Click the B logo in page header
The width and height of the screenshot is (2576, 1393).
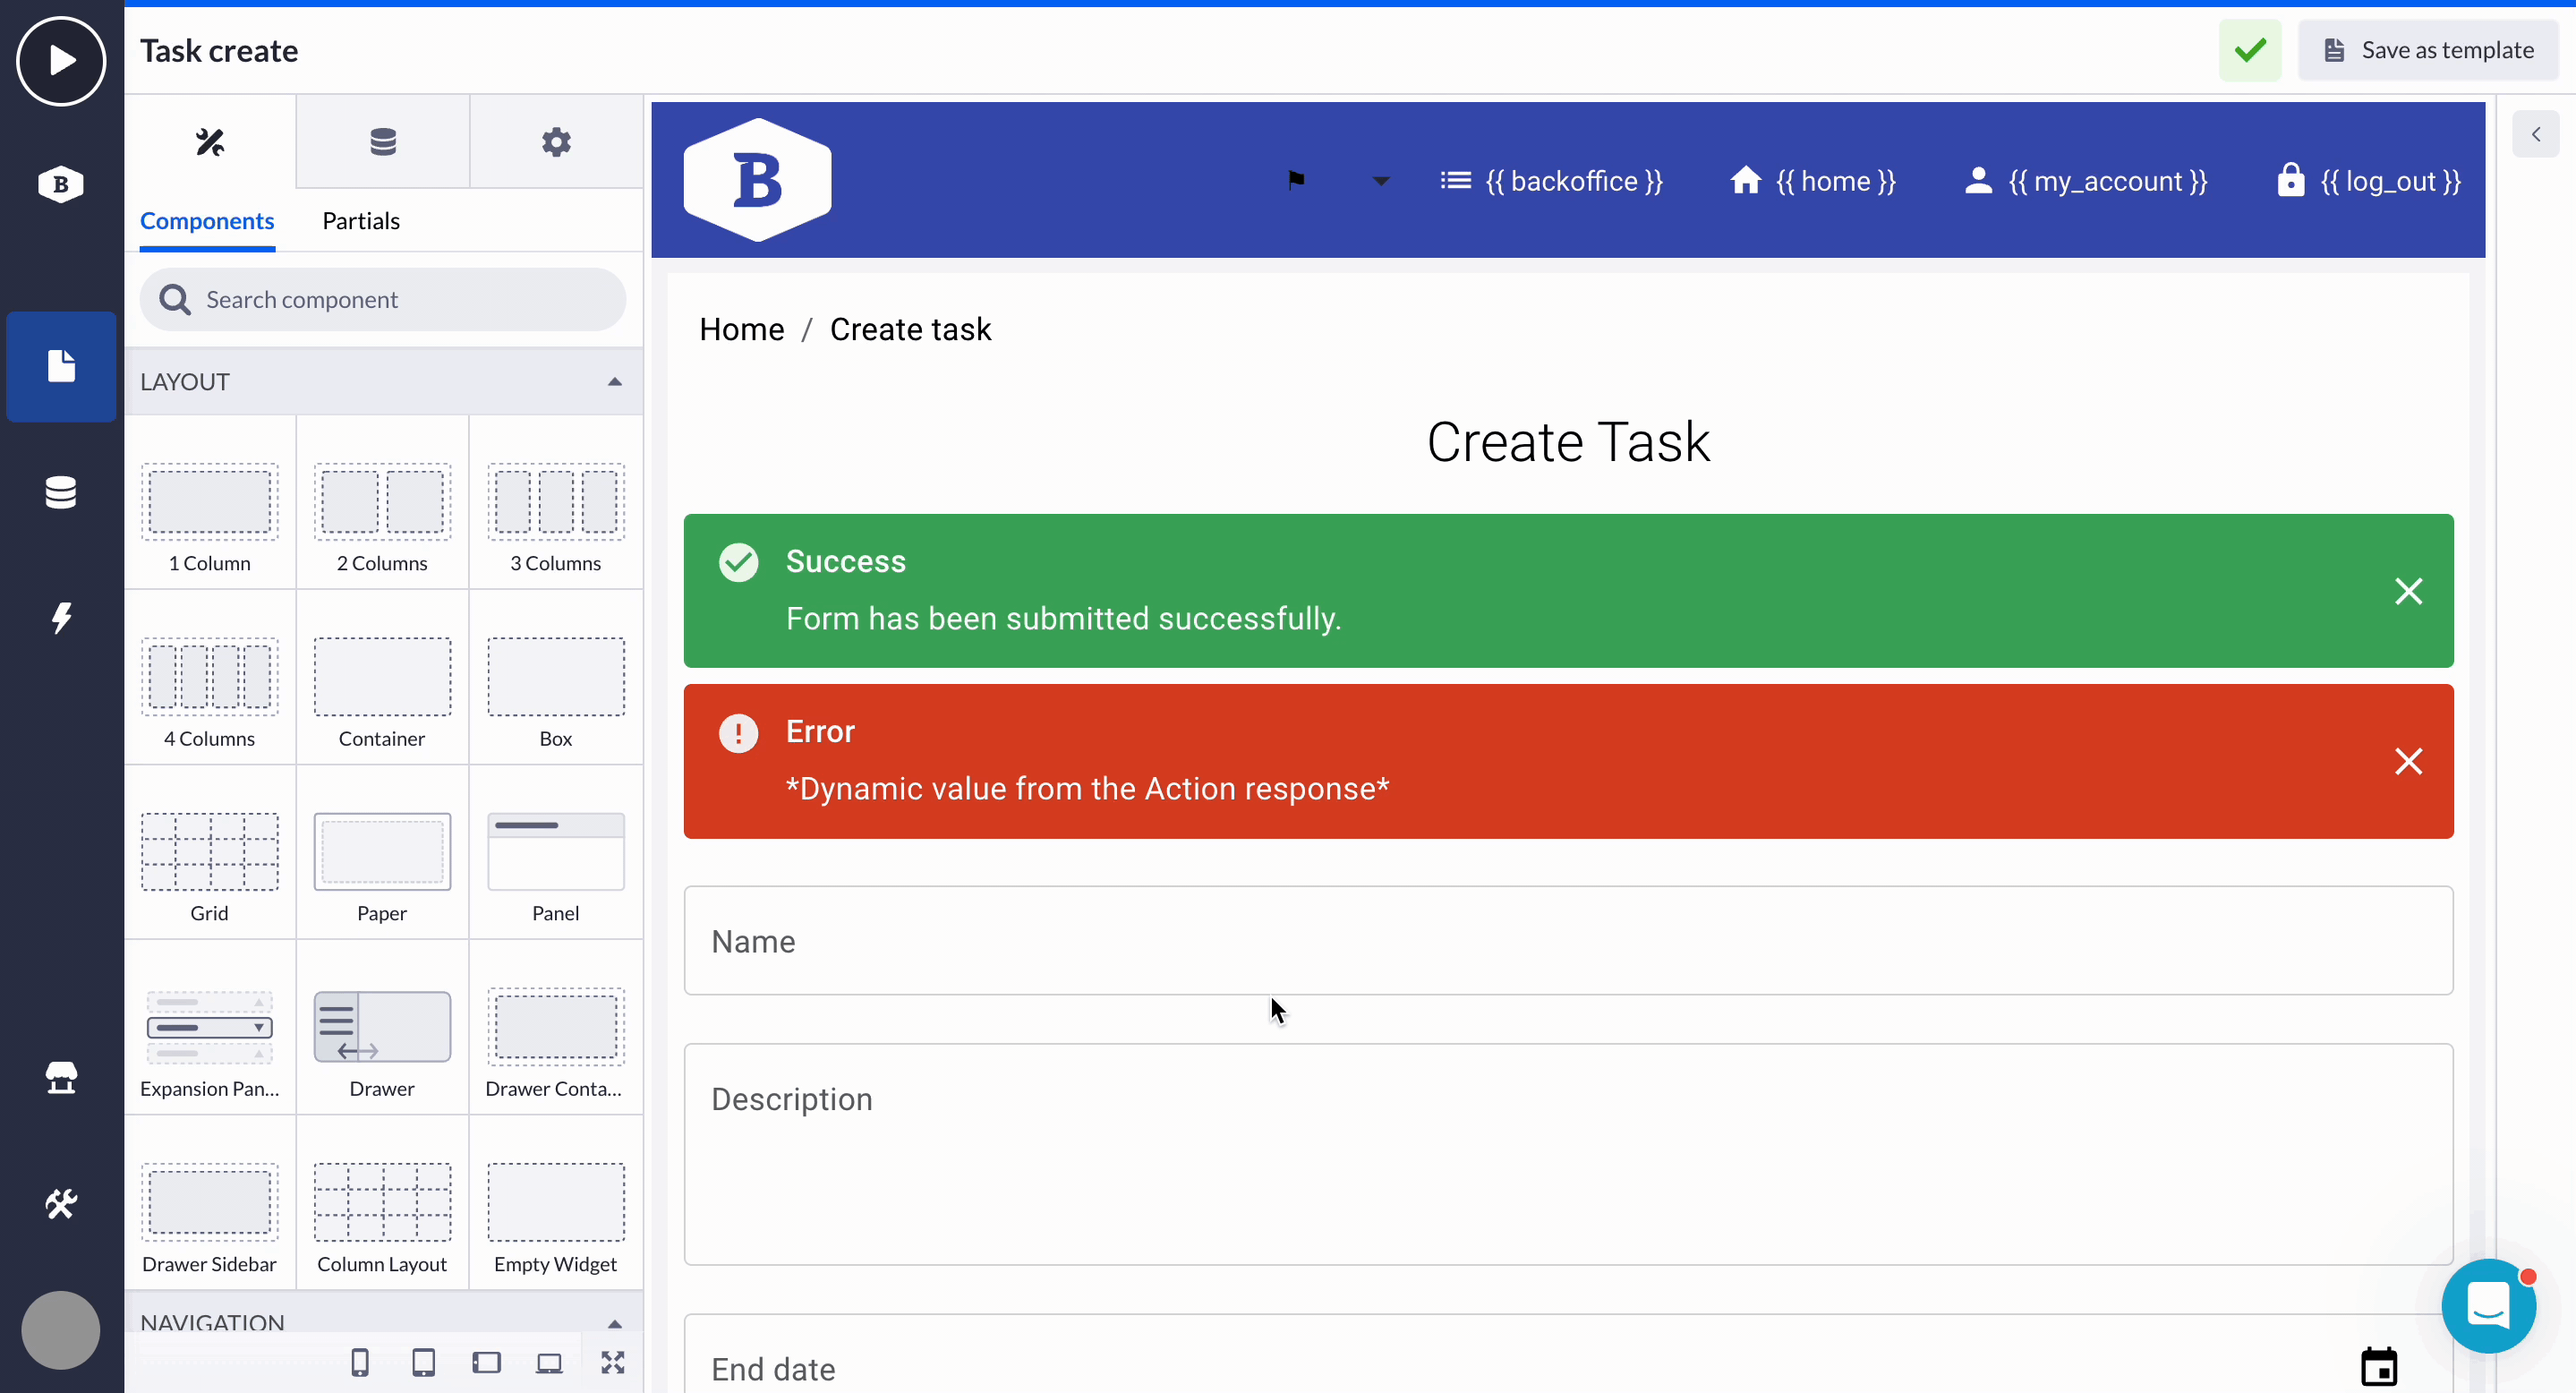point(757,180)
